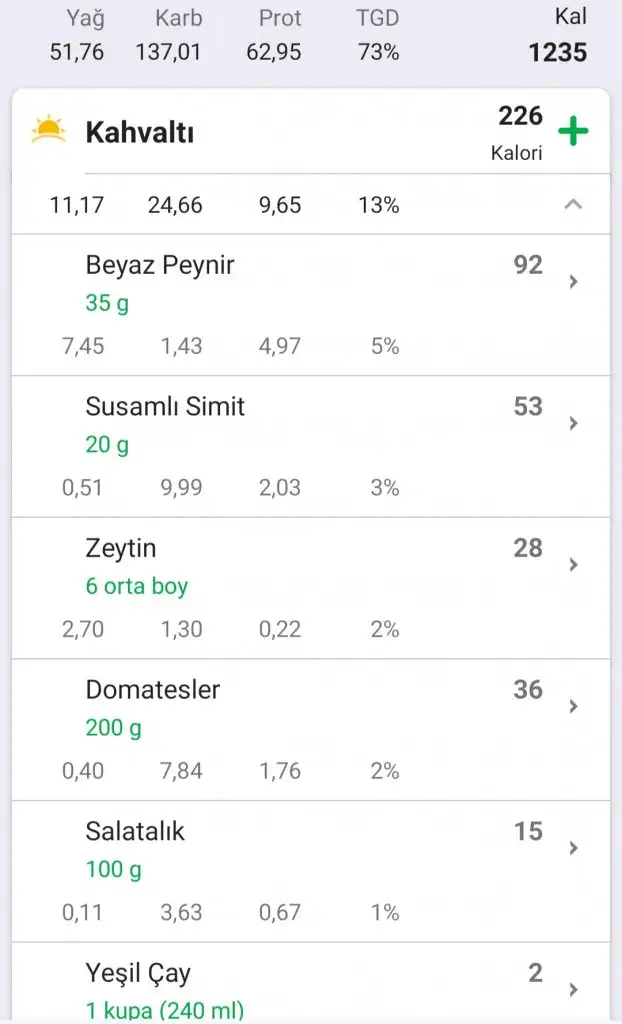Screen dimensions: 622x1024
Task: Tap the Karb column header
Action: coord(178,18)
